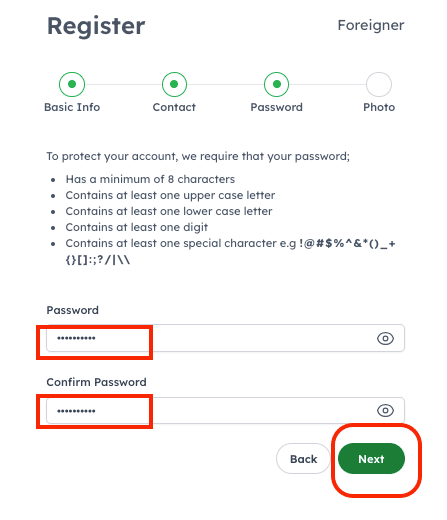The image size is (447, 520).
Task: Reveal the Confirm Password entry with eye icon
Action: (x=385, y=410)
